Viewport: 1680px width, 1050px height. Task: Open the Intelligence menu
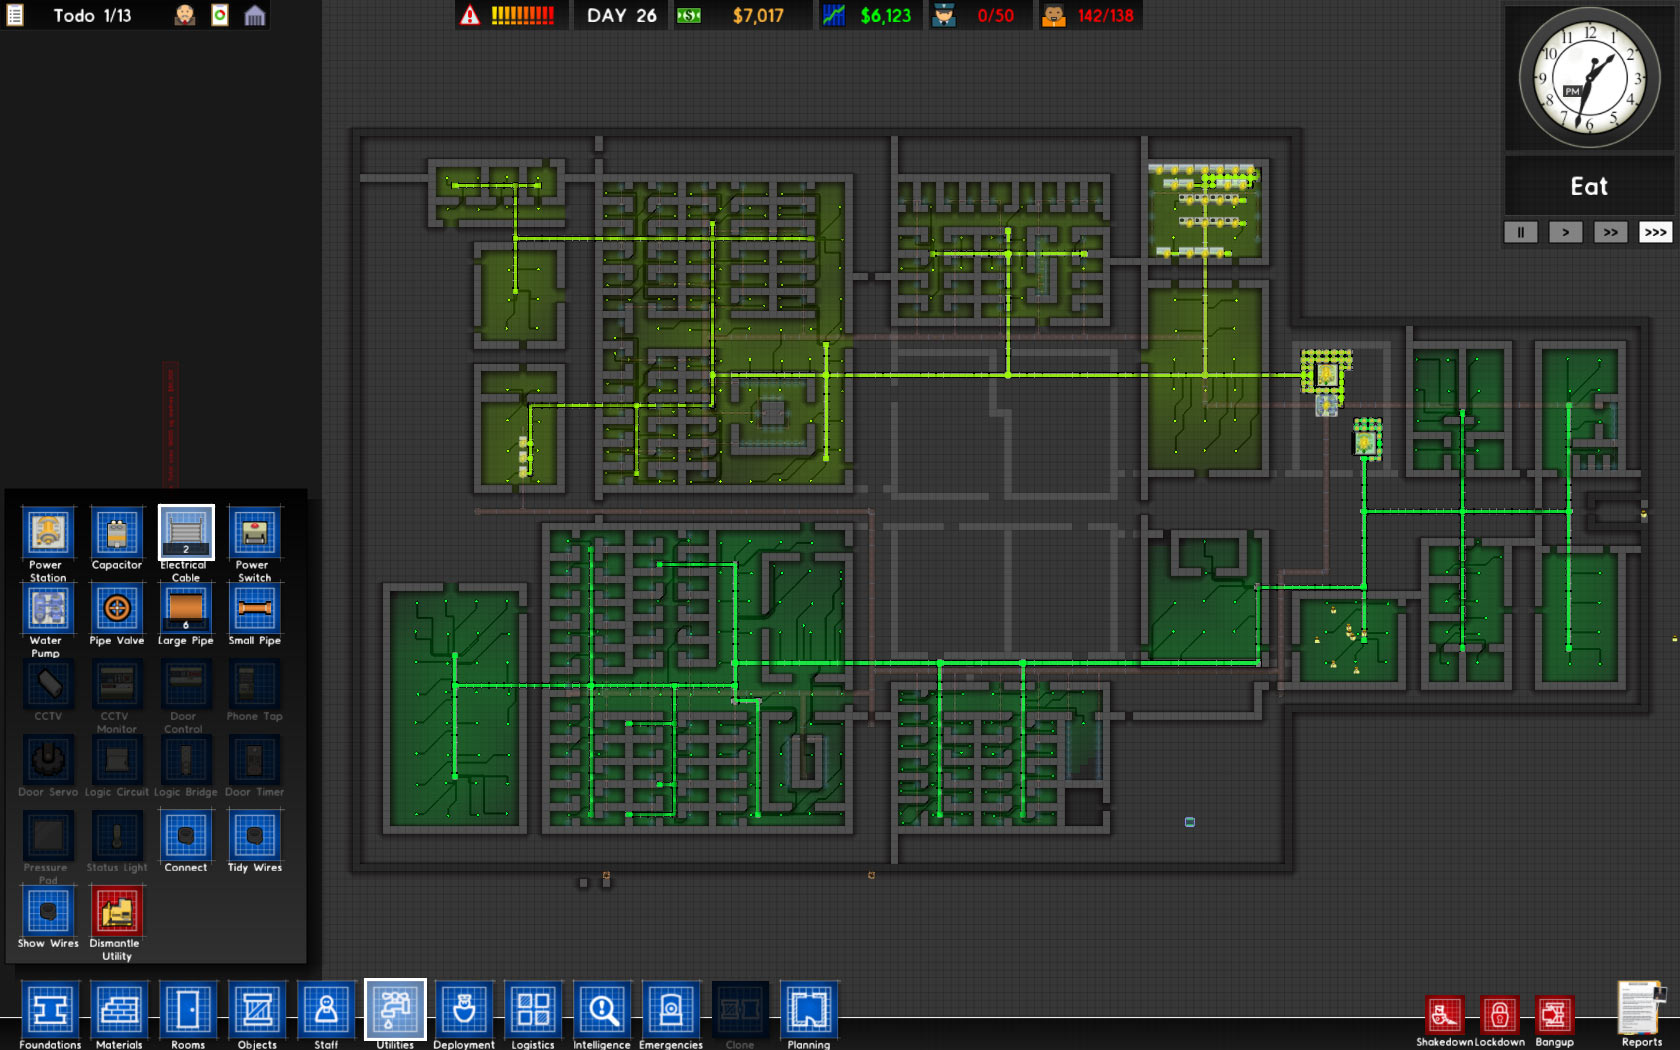coord(602,1010)
